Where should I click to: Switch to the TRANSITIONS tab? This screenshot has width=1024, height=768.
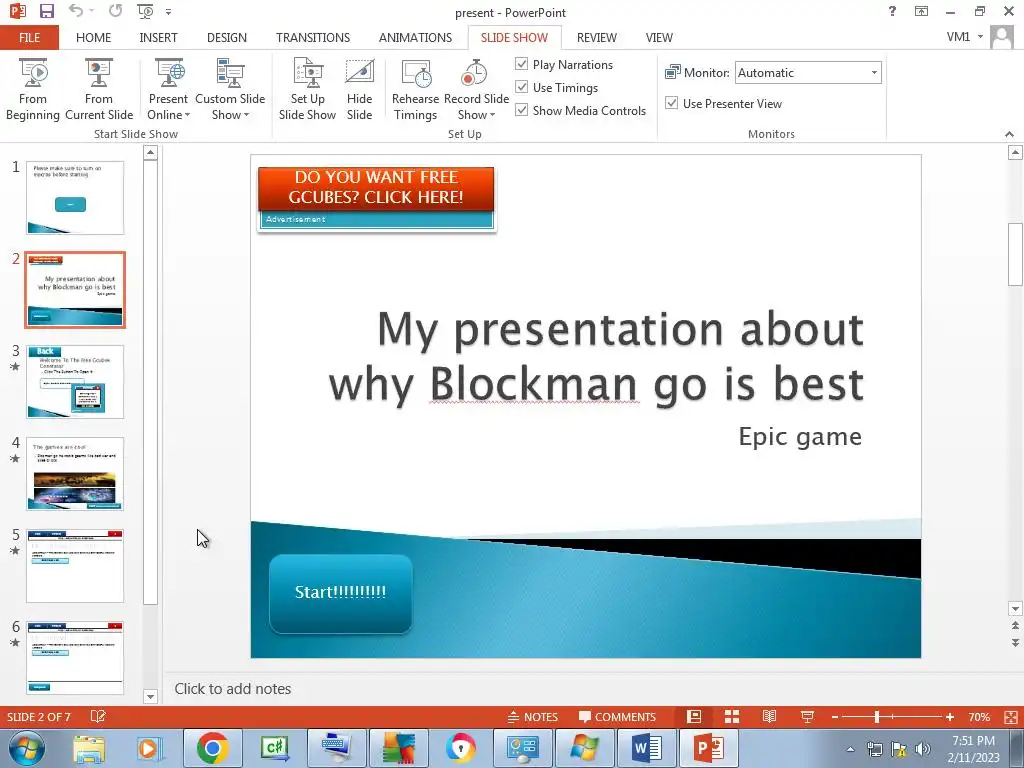click(313, 37)
